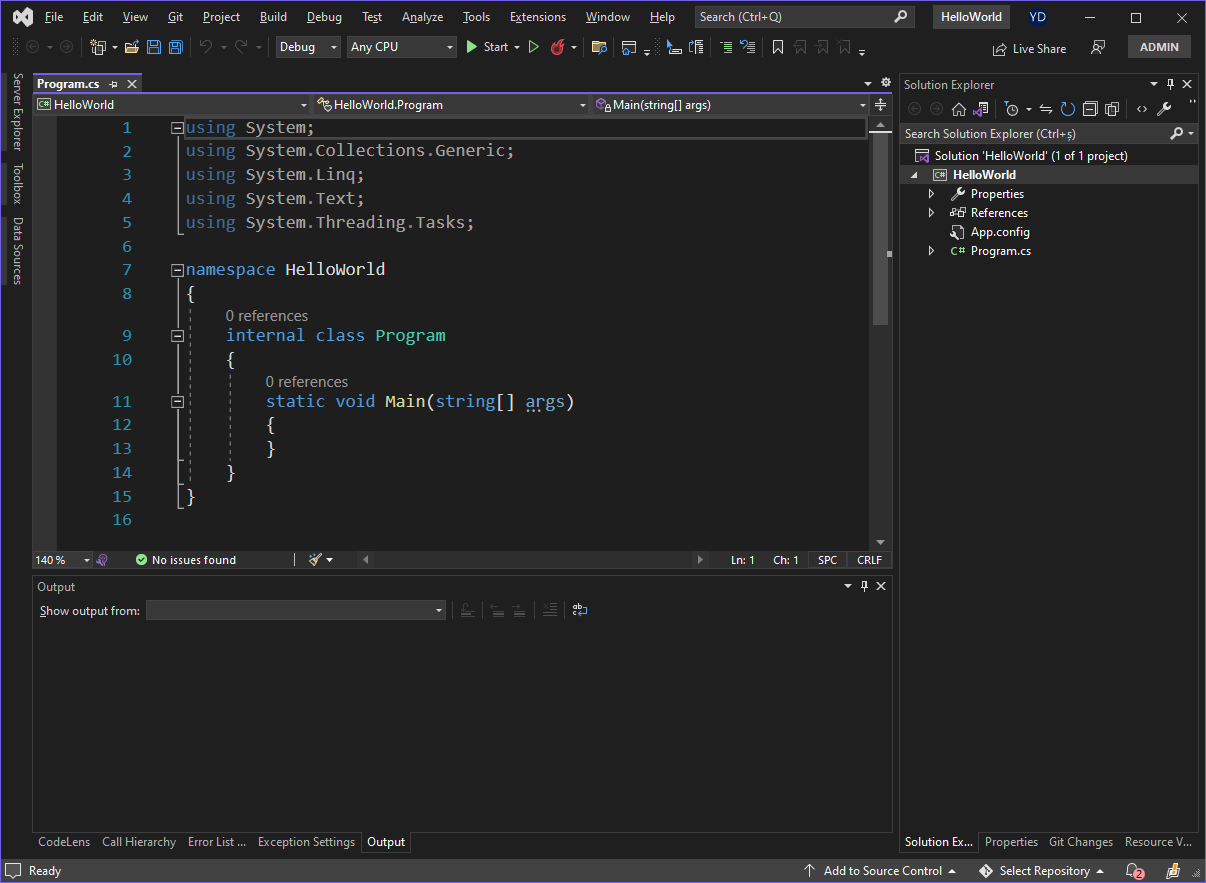Click Add to Source Control
Screen dimensions: 1206x883
coord(881,871)
